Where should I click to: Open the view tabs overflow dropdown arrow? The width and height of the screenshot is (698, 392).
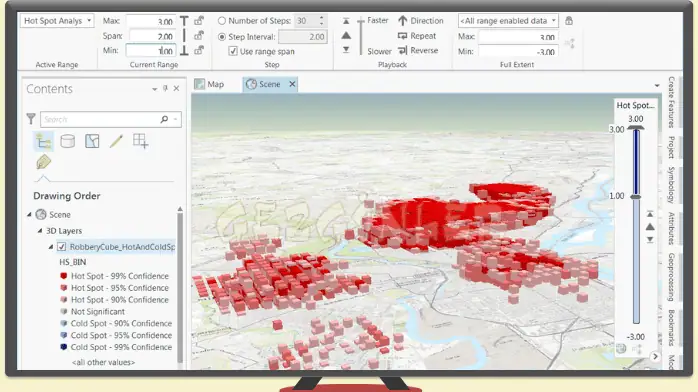coord(657,85)
